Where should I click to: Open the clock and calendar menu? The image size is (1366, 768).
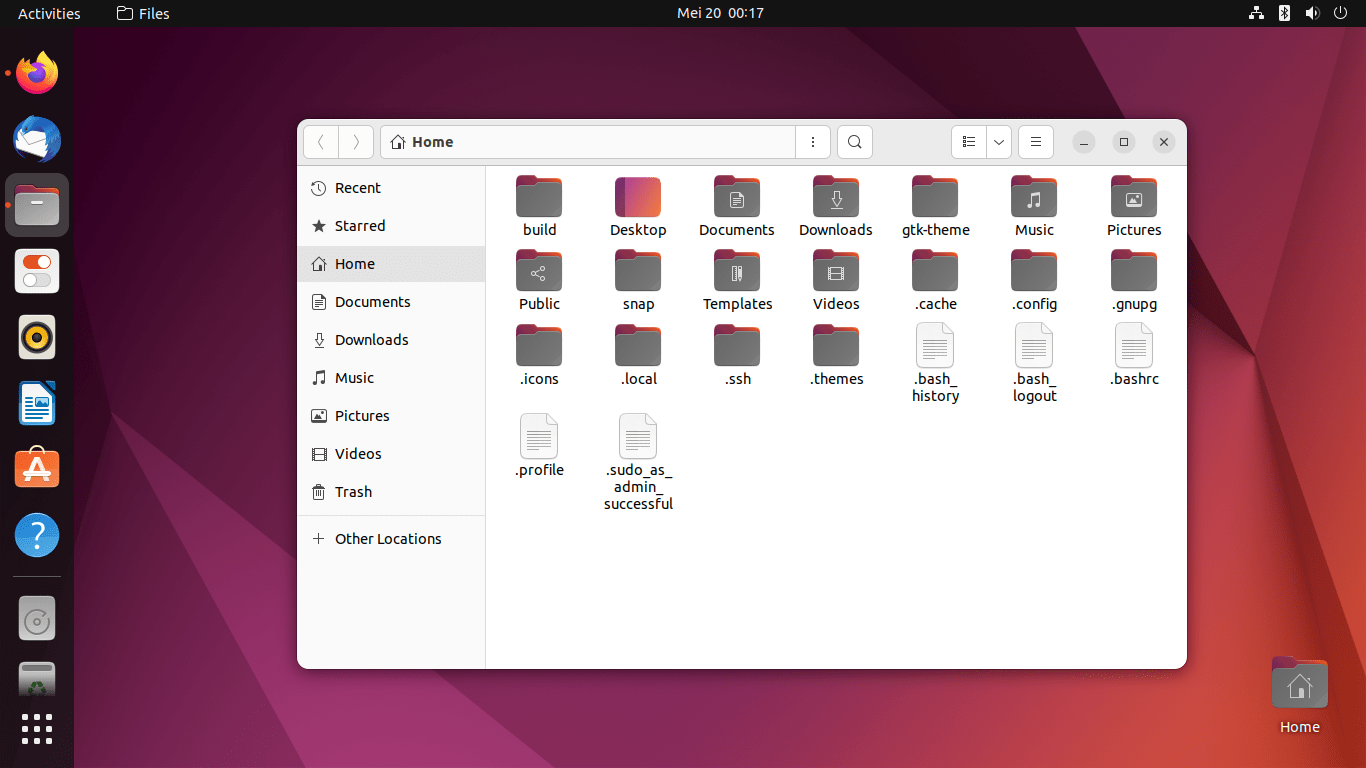[720, 13]
